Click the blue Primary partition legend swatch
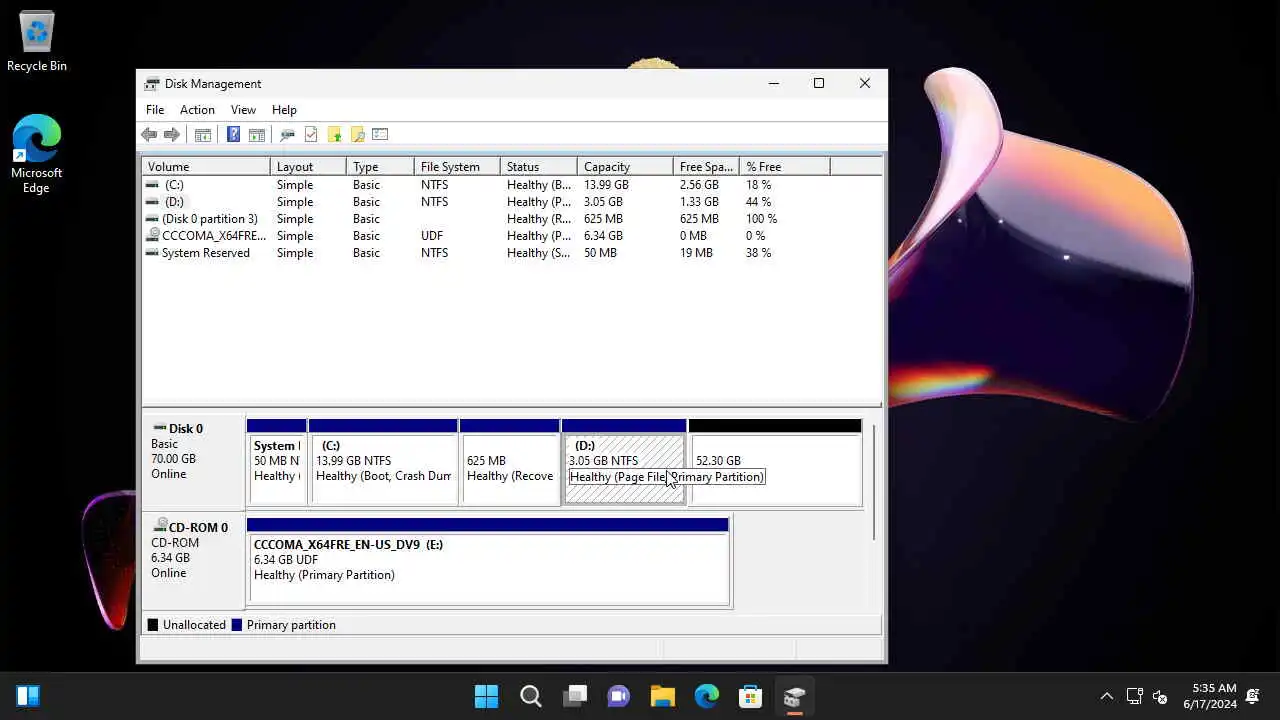1280x720 pixels. pos(237,625)
